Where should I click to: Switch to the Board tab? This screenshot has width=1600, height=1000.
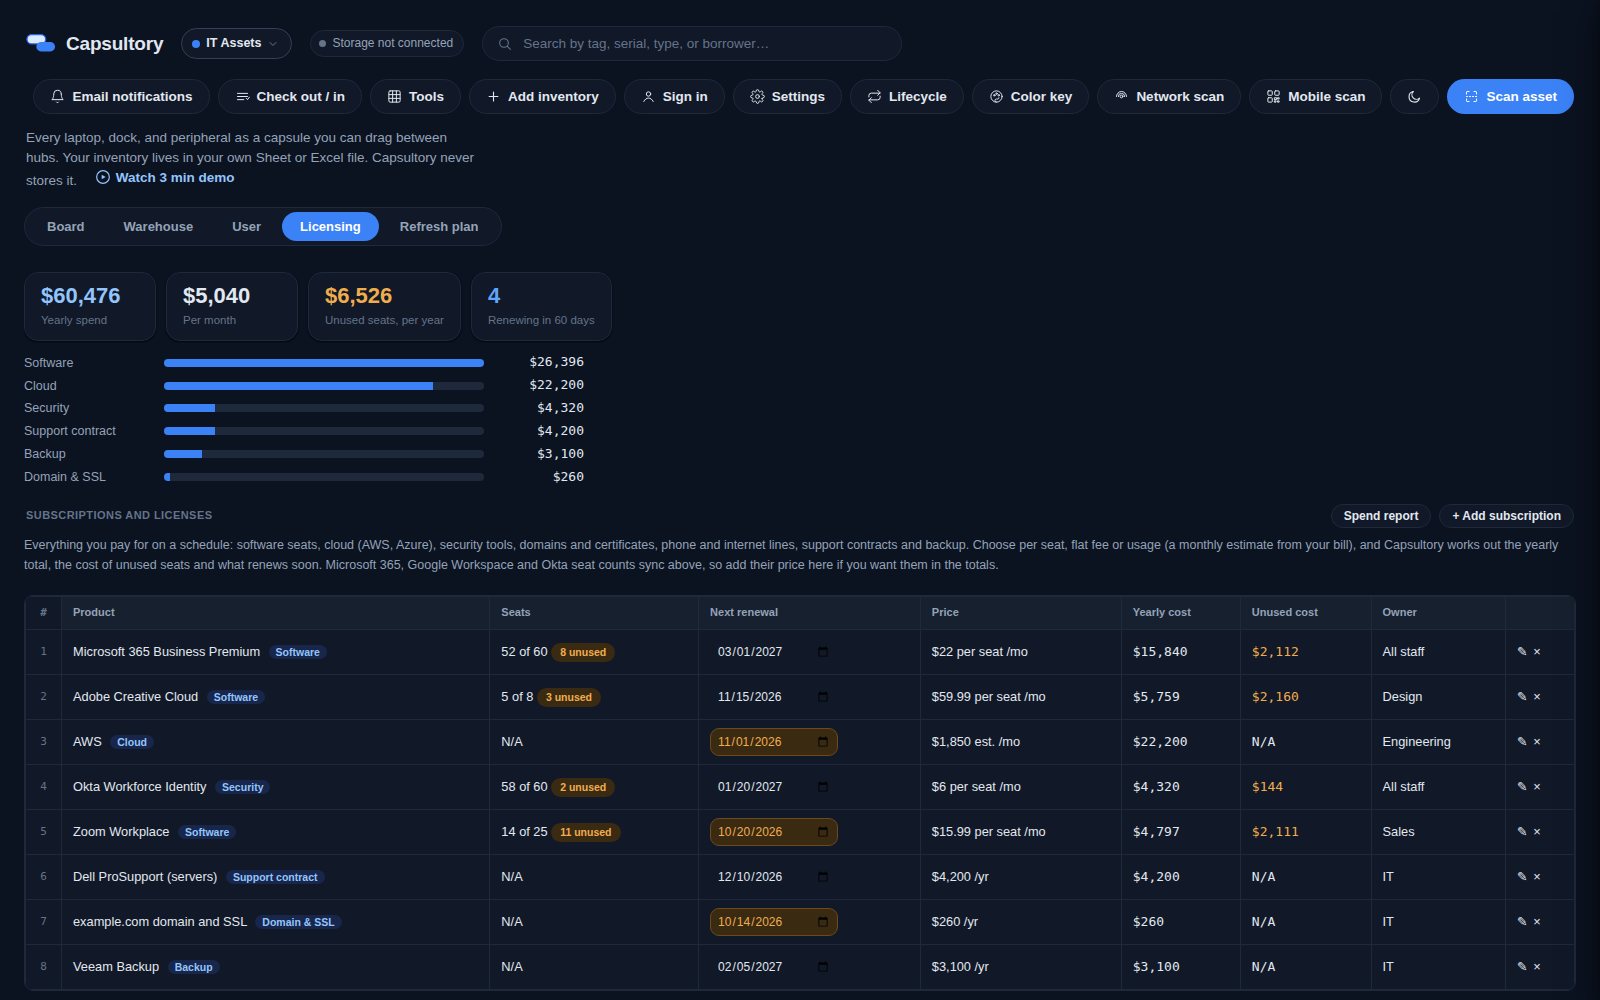point(66,227)
